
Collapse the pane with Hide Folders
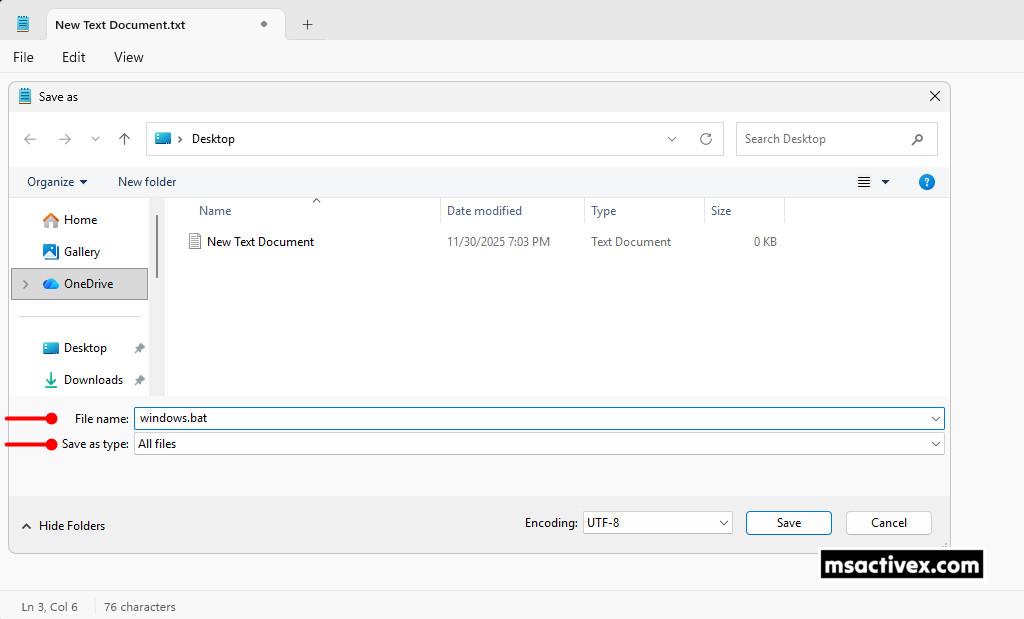click(x=63, y=526)
